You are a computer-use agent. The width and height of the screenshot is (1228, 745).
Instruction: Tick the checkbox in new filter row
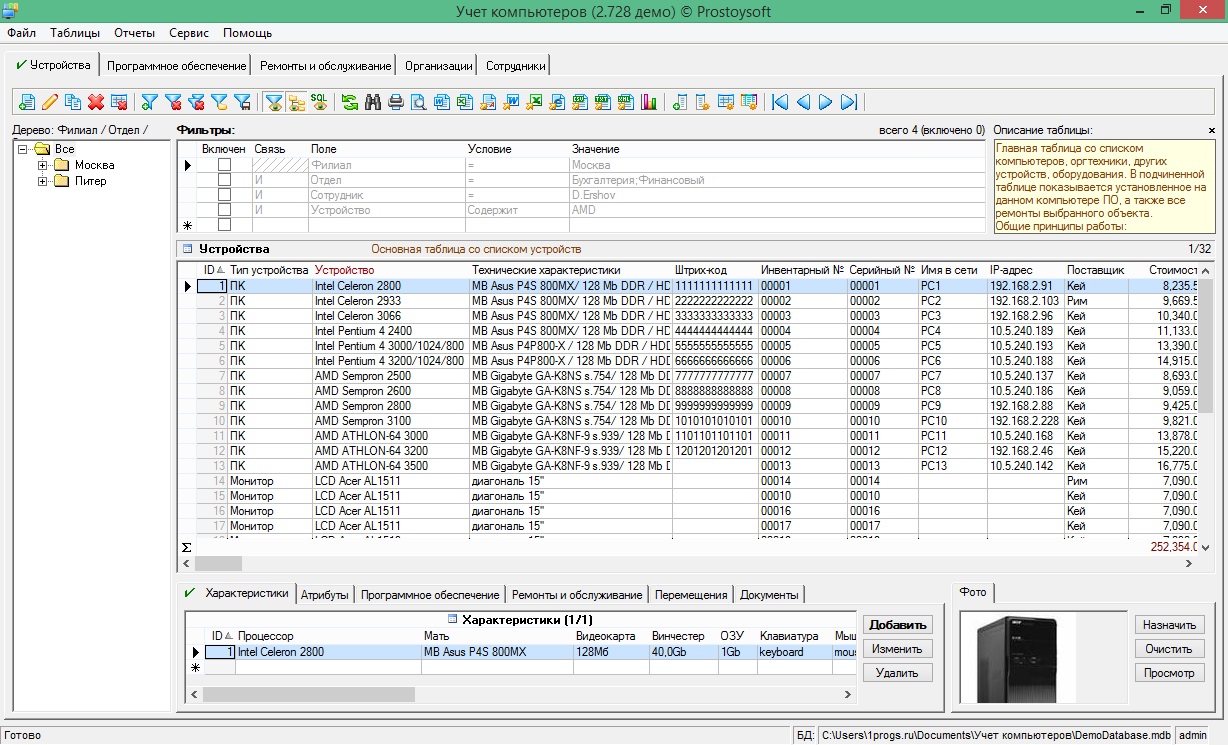pos(224,225)
